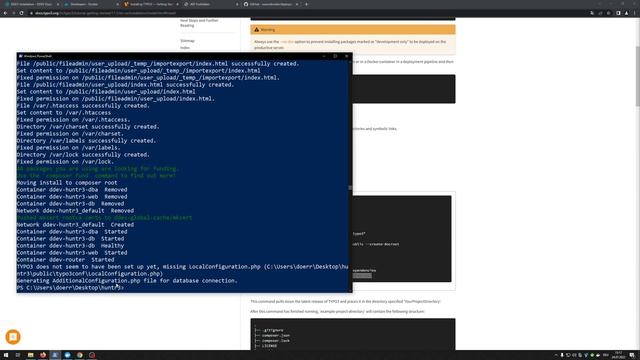
Task: Open the browser extensions puzzle icon
Action: [609, 13]
